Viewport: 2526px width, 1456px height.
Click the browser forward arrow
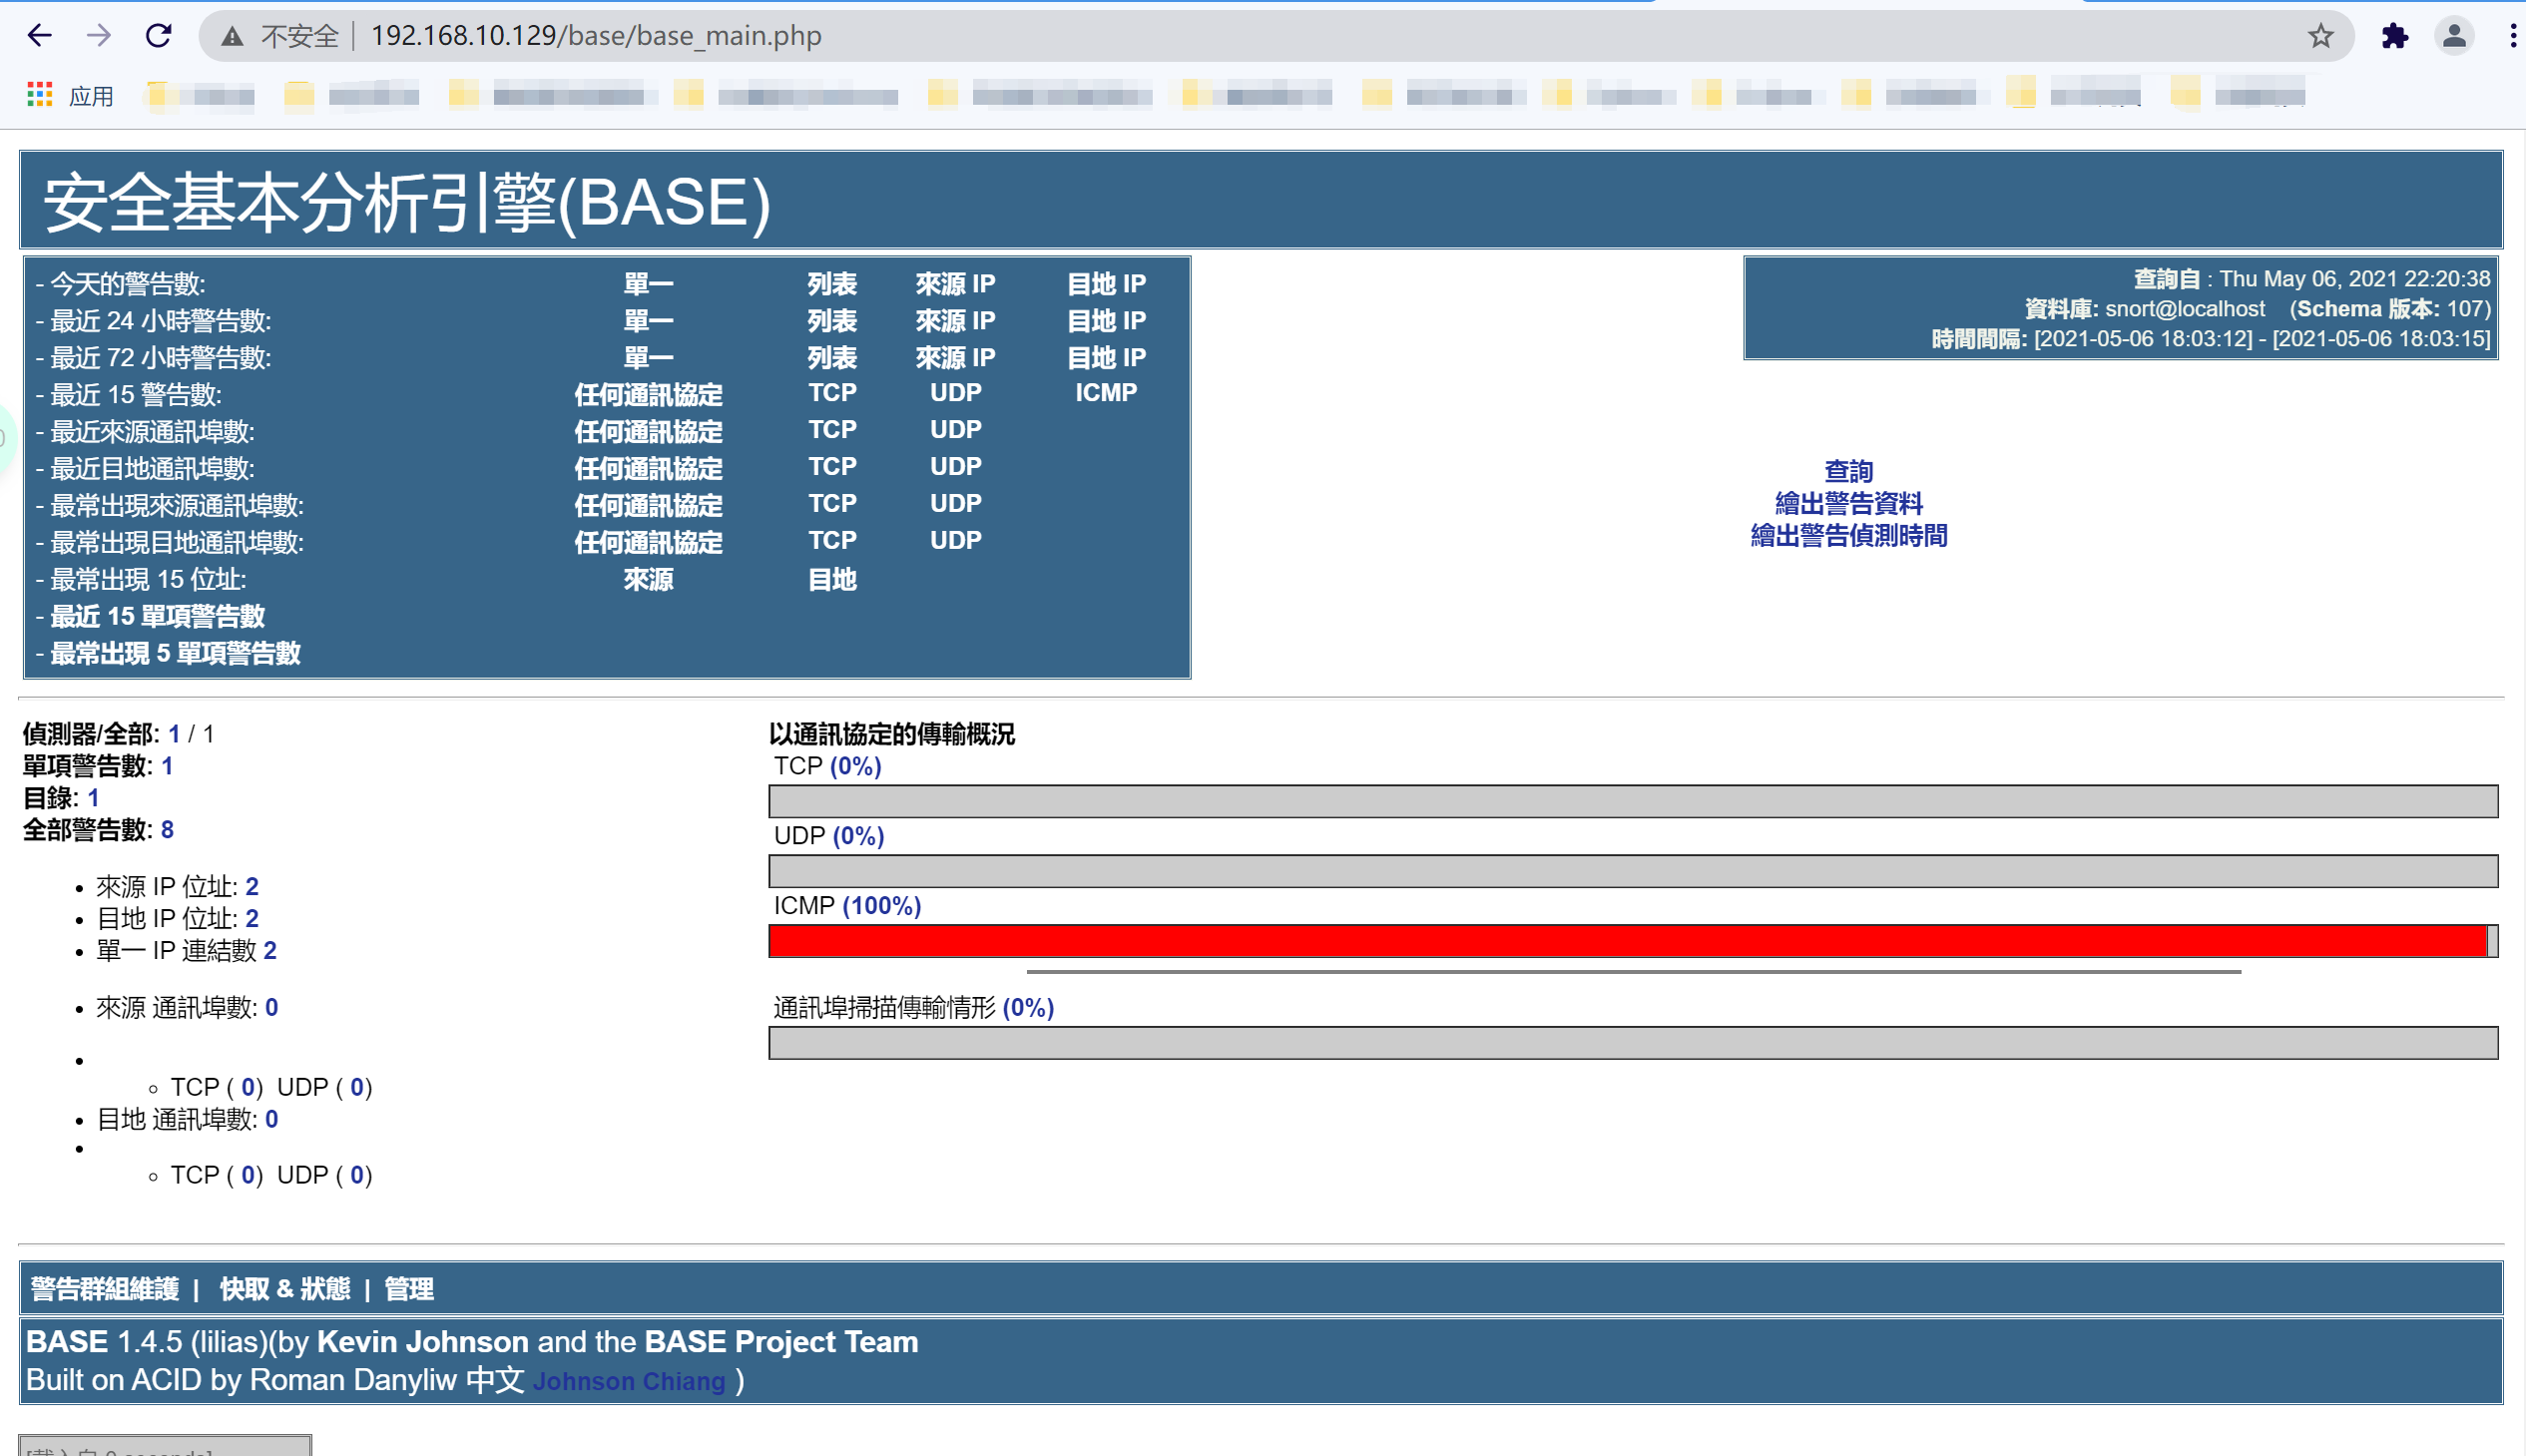click(x=98, y=36)
